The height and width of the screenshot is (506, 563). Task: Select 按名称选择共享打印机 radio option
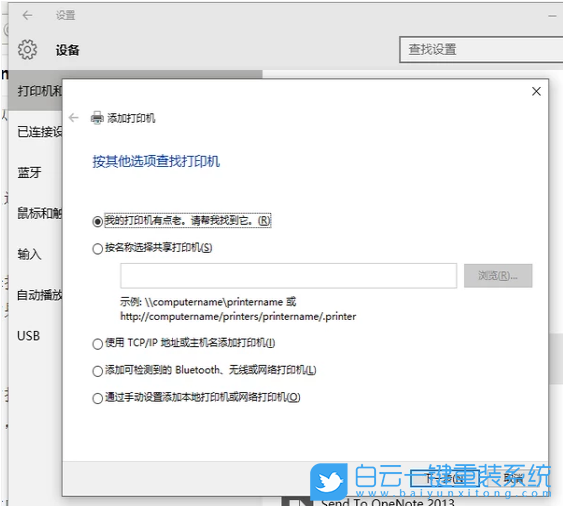(x=97, y=249)
